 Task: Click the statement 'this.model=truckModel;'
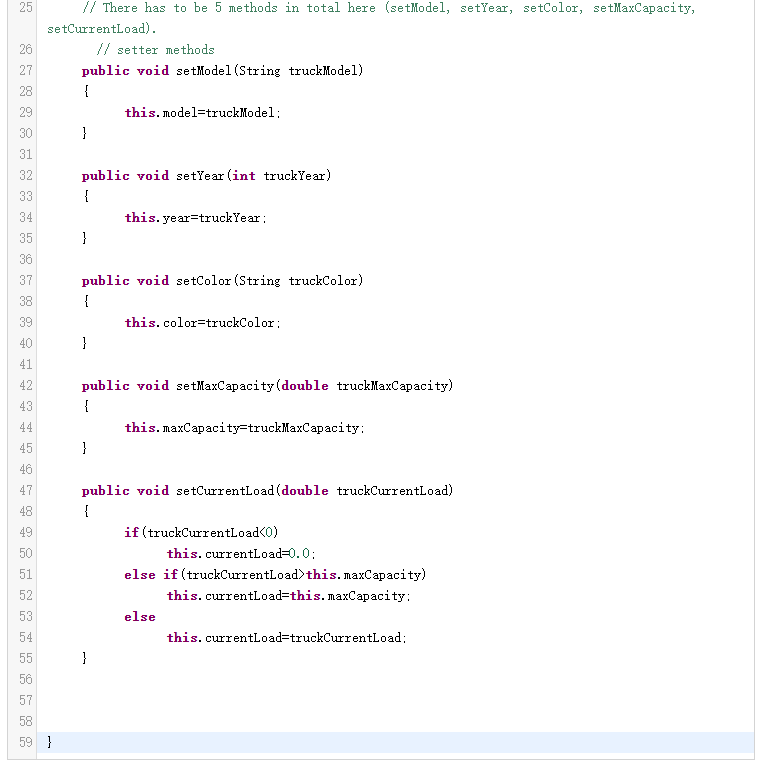click(x=203, y=113)
